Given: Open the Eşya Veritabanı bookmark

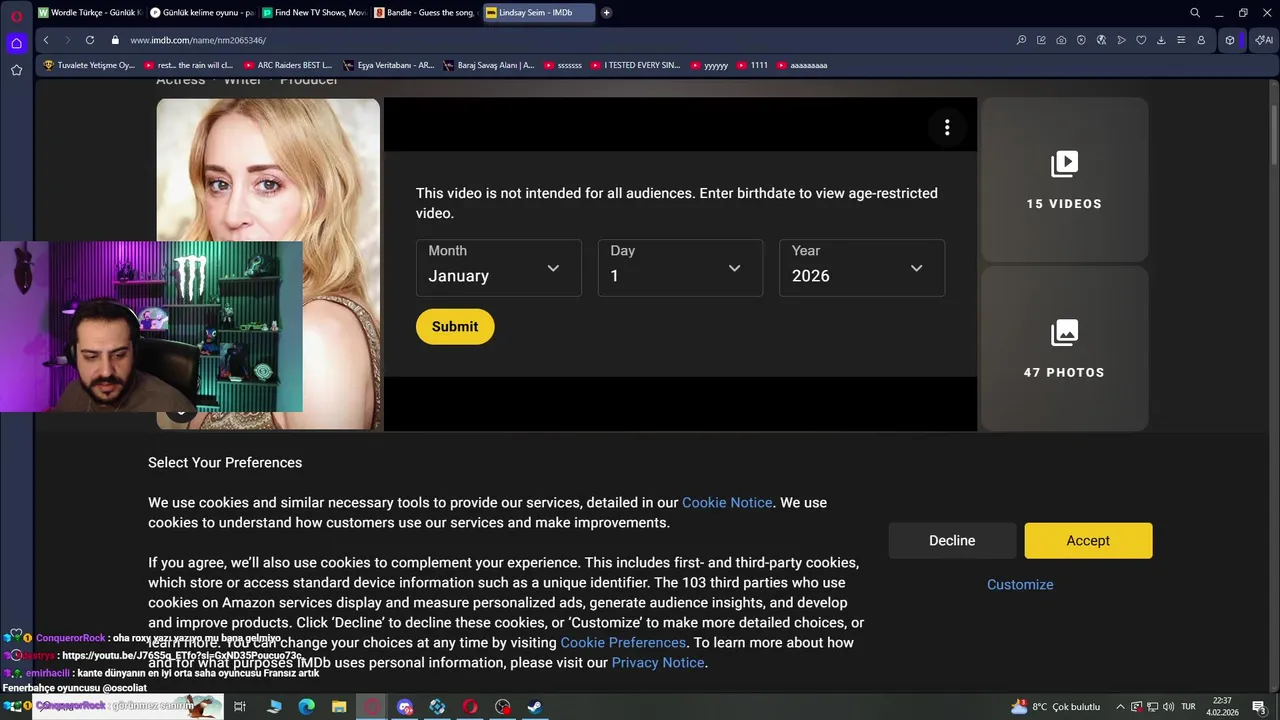Looking at the screenshot, I should pos(389,65).
